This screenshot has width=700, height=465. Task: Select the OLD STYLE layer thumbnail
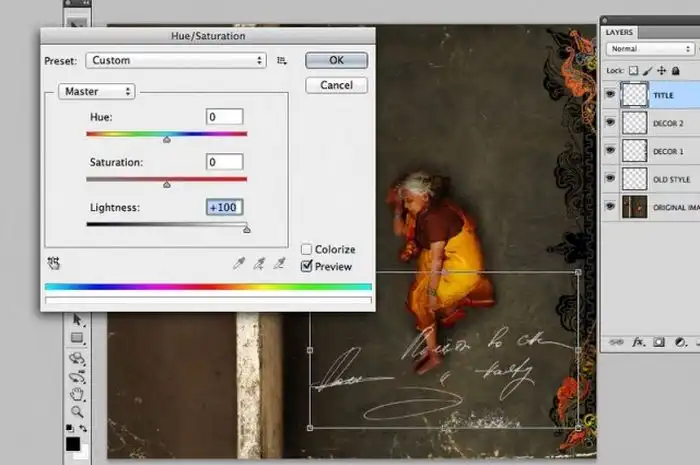click(634, 179)
